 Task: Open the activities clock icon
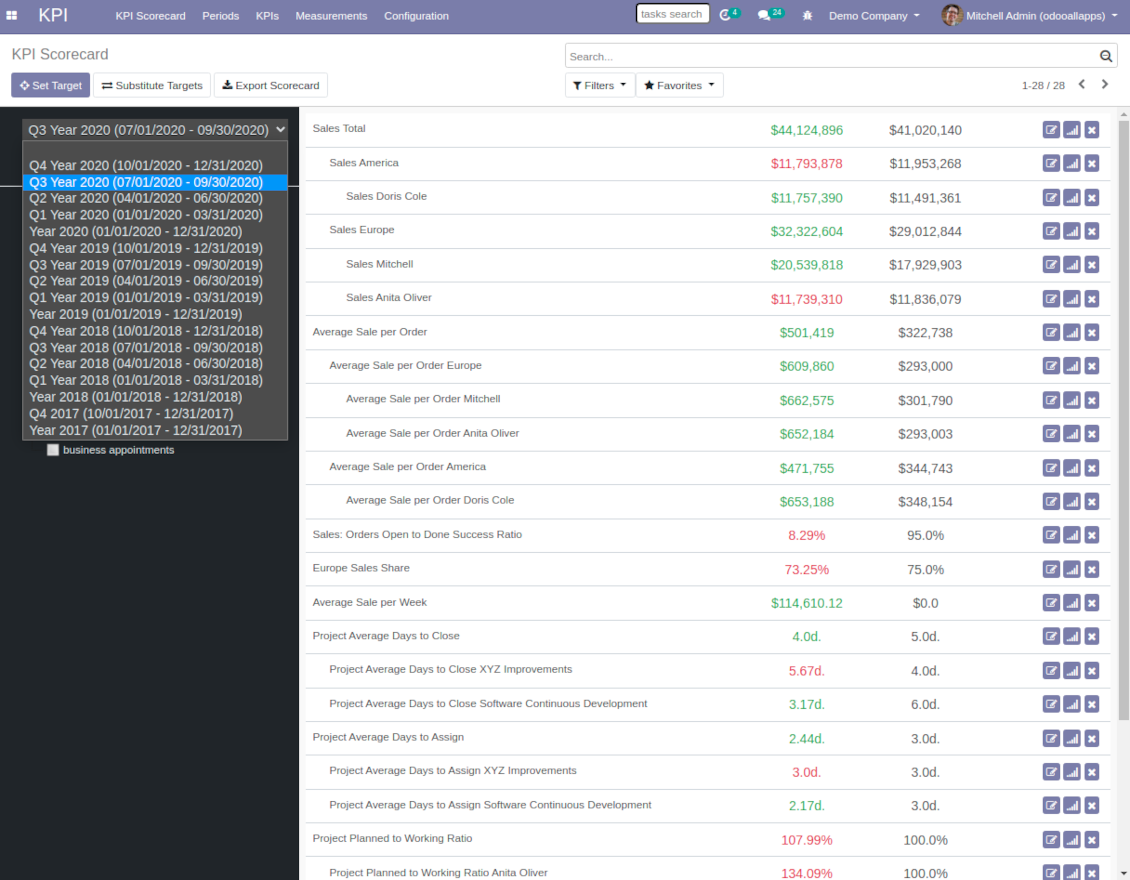(x=725, y=15)
